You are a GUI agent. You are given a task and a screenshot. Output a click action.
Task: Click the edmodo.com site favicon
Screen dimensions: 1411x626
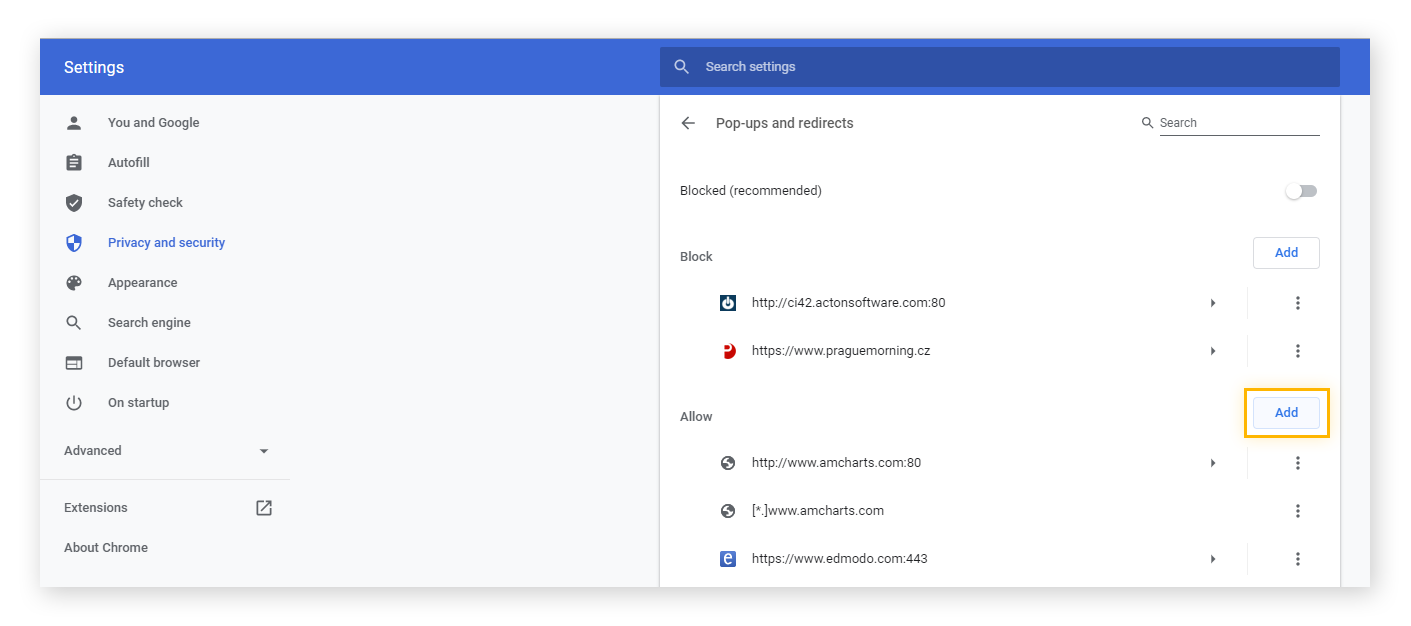(x=727, y=558)
